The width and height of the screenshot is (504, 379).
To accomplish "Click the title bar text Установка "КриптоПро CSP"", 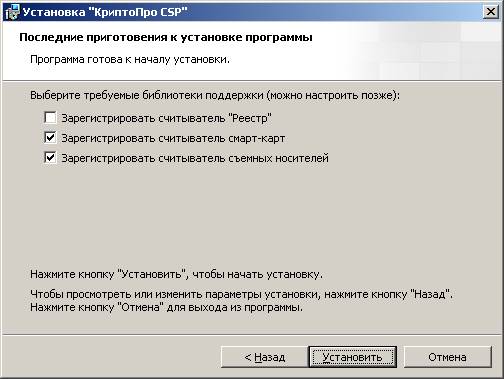I will pyautogui.click(x=105, y=12).
